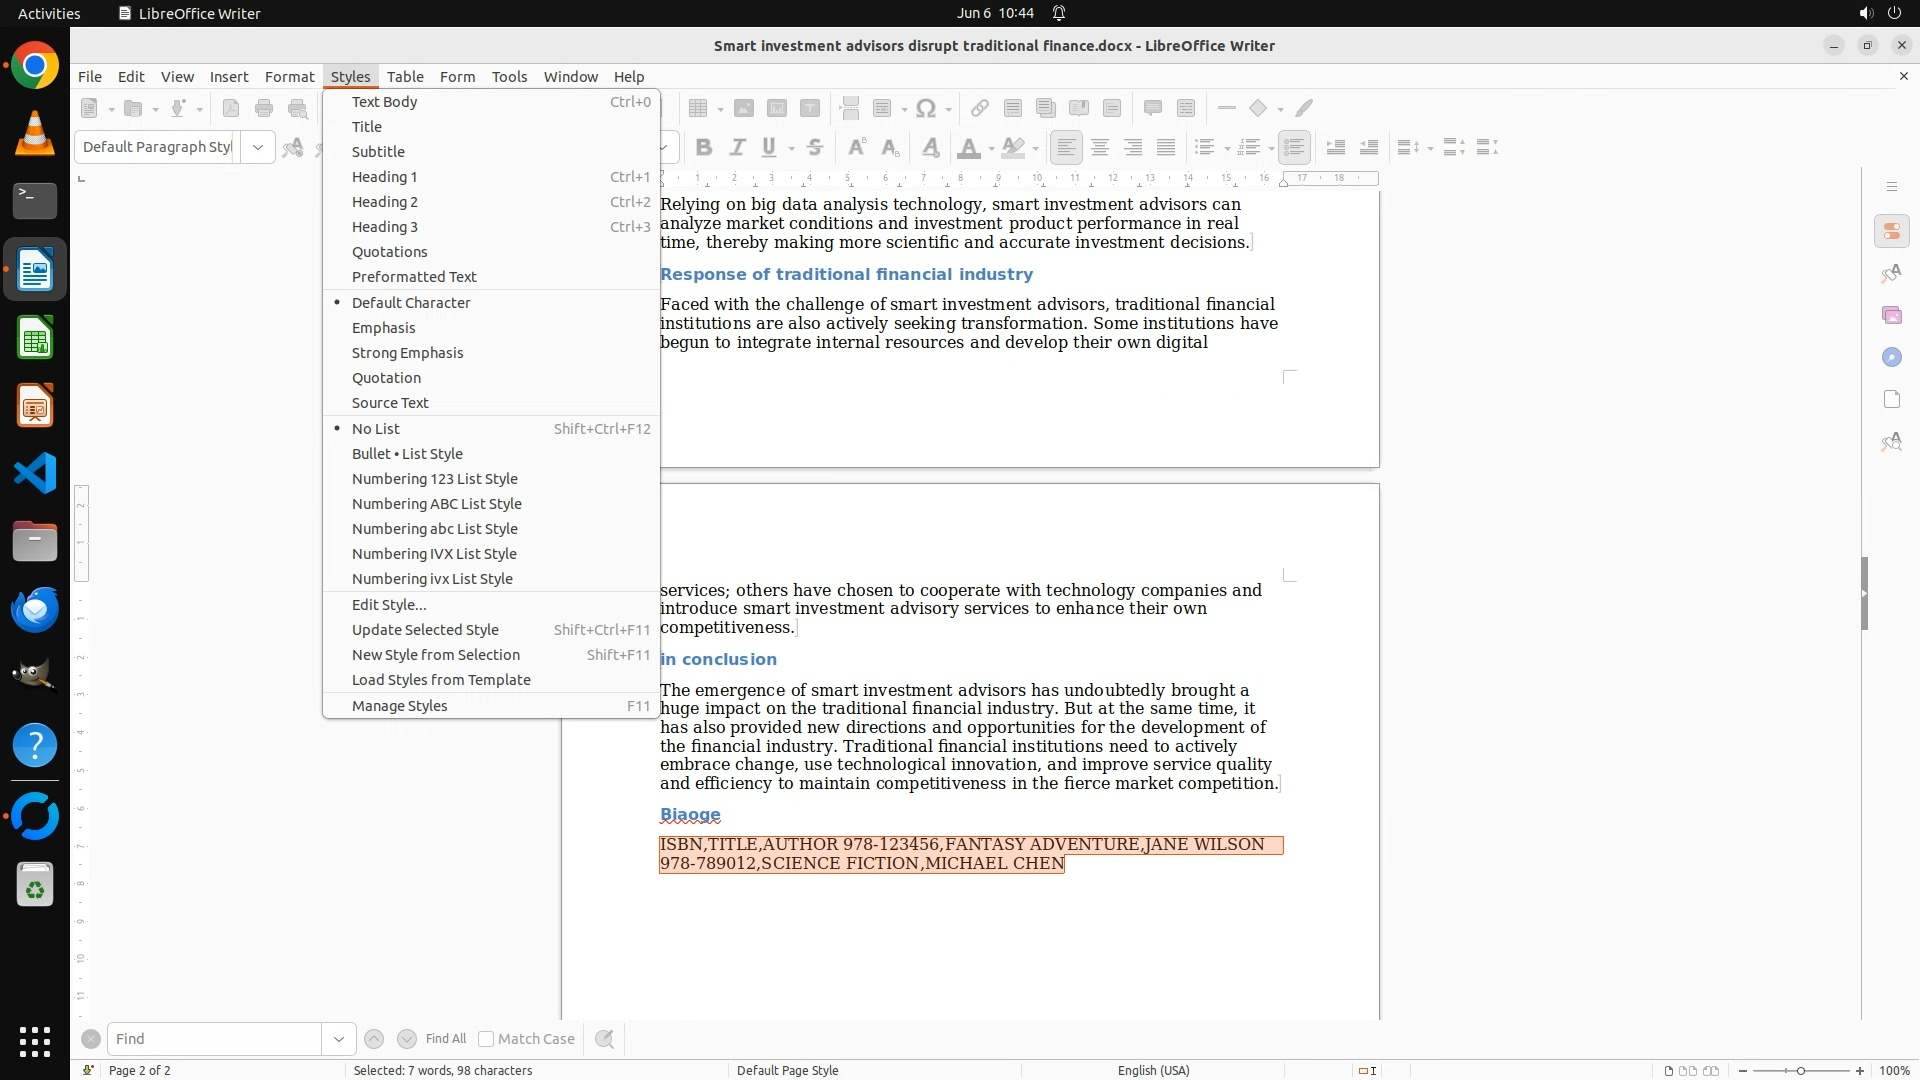The width and height of the screenshot is (1920, 1080).
Task: Enable the Match Case checkbox
Action: point(486,1039)
